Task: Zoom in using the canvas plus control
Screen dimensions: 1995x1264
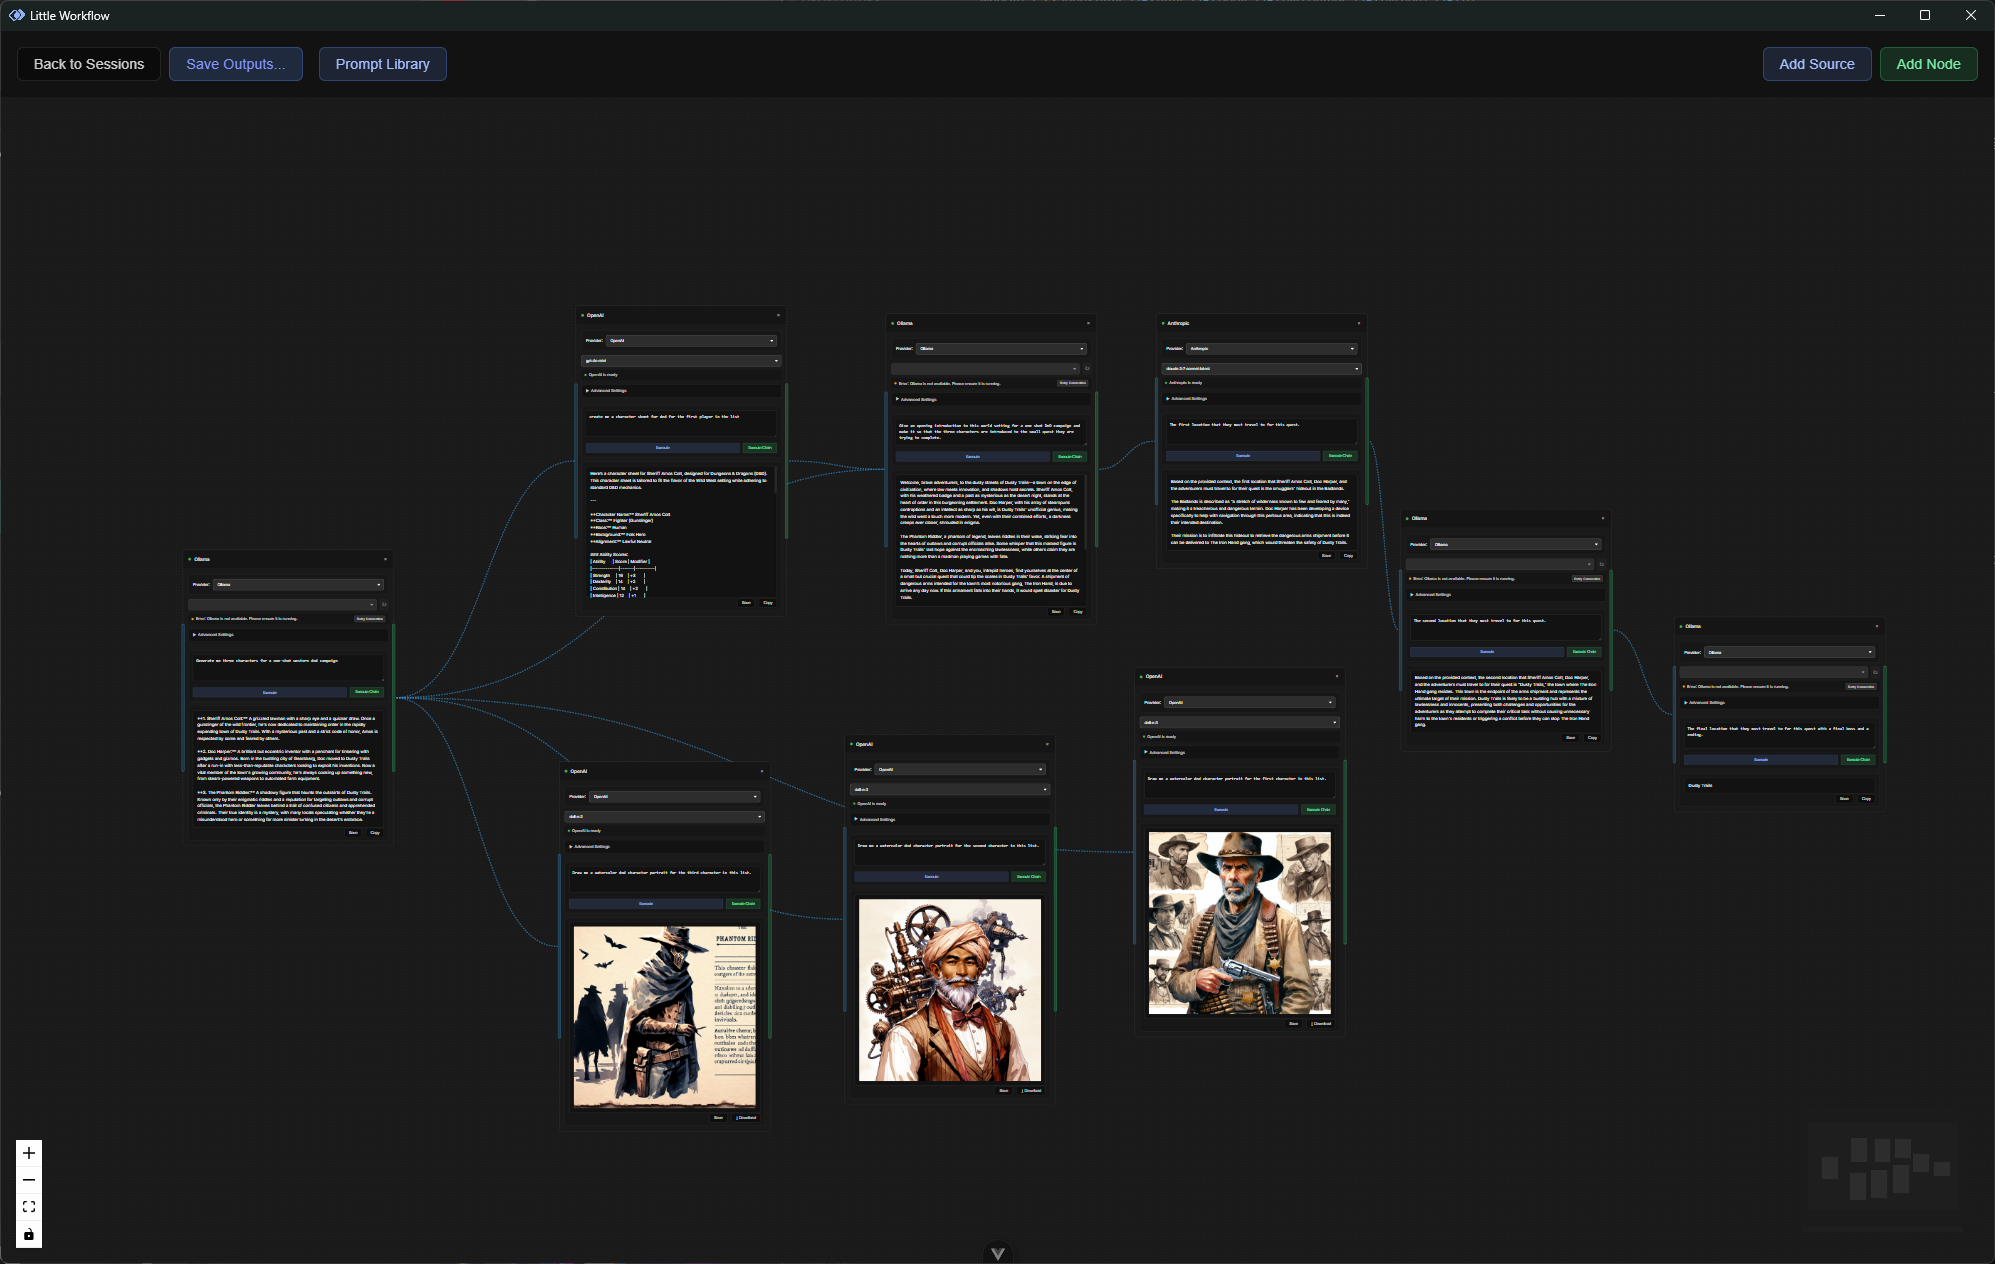Action: click(x=29, y=1153)
